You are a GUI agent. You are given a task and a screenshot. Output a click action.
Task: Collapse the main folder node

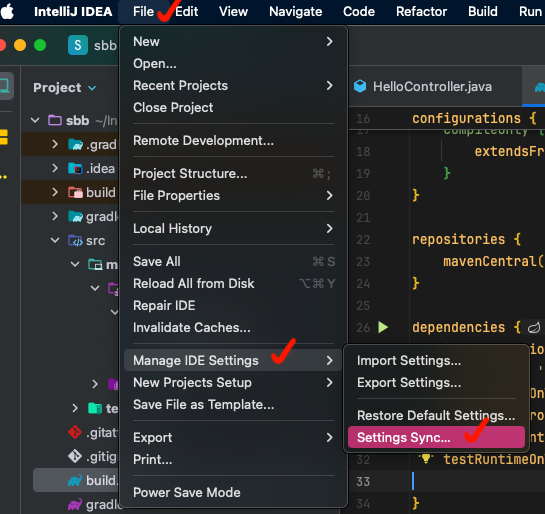(x=75, y=264)
